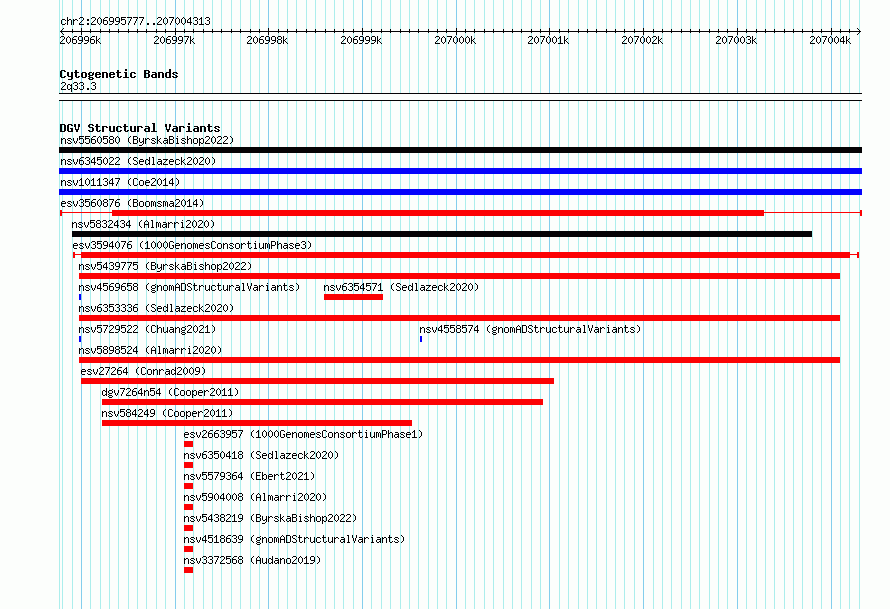Image resolution: width=890 pixels, height=609 pixels.
Task: Click the DGV Structural Variants track title
Action: (140, 128)
